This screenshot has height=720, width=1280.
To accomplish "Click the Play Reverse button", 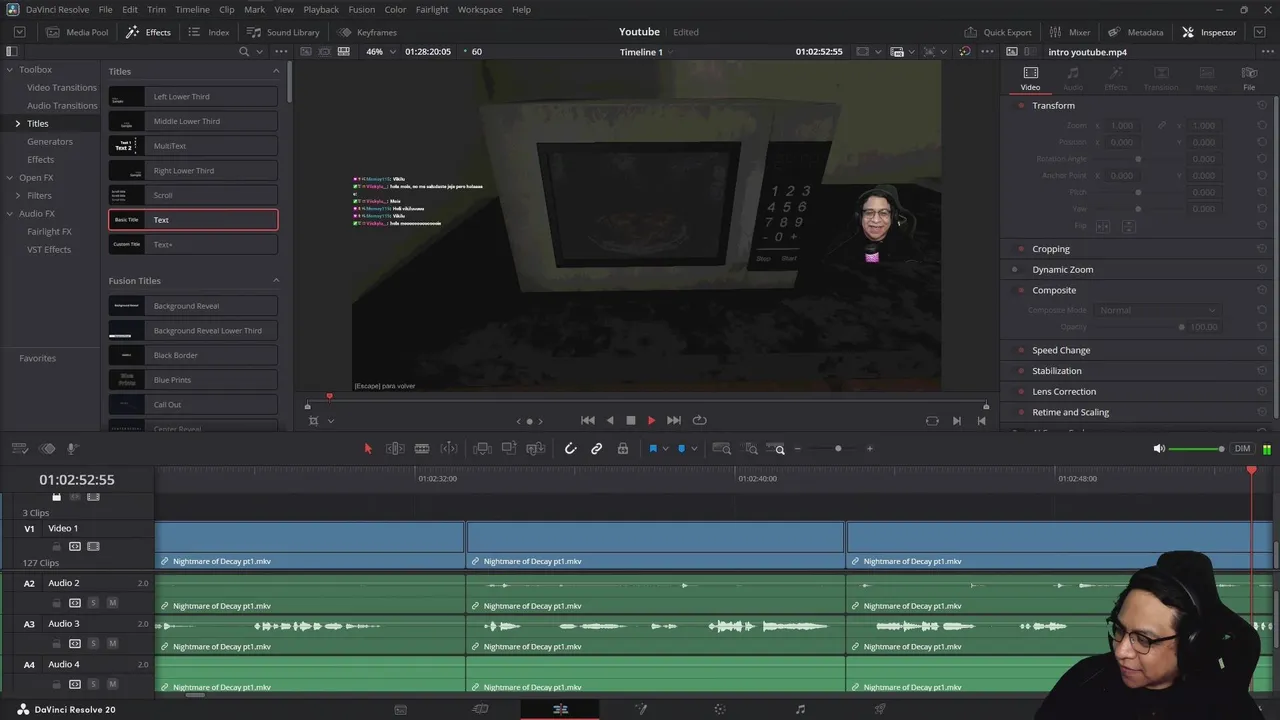I will point(610,421).
